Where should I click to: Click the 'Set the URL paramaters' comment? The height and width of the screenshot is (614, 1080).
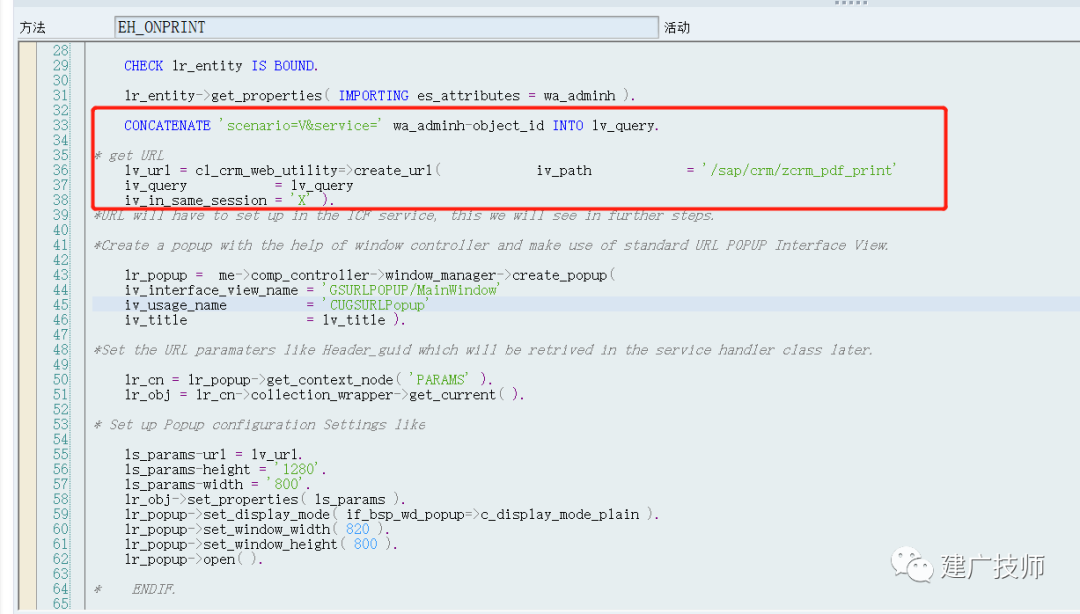coord(483,350)
